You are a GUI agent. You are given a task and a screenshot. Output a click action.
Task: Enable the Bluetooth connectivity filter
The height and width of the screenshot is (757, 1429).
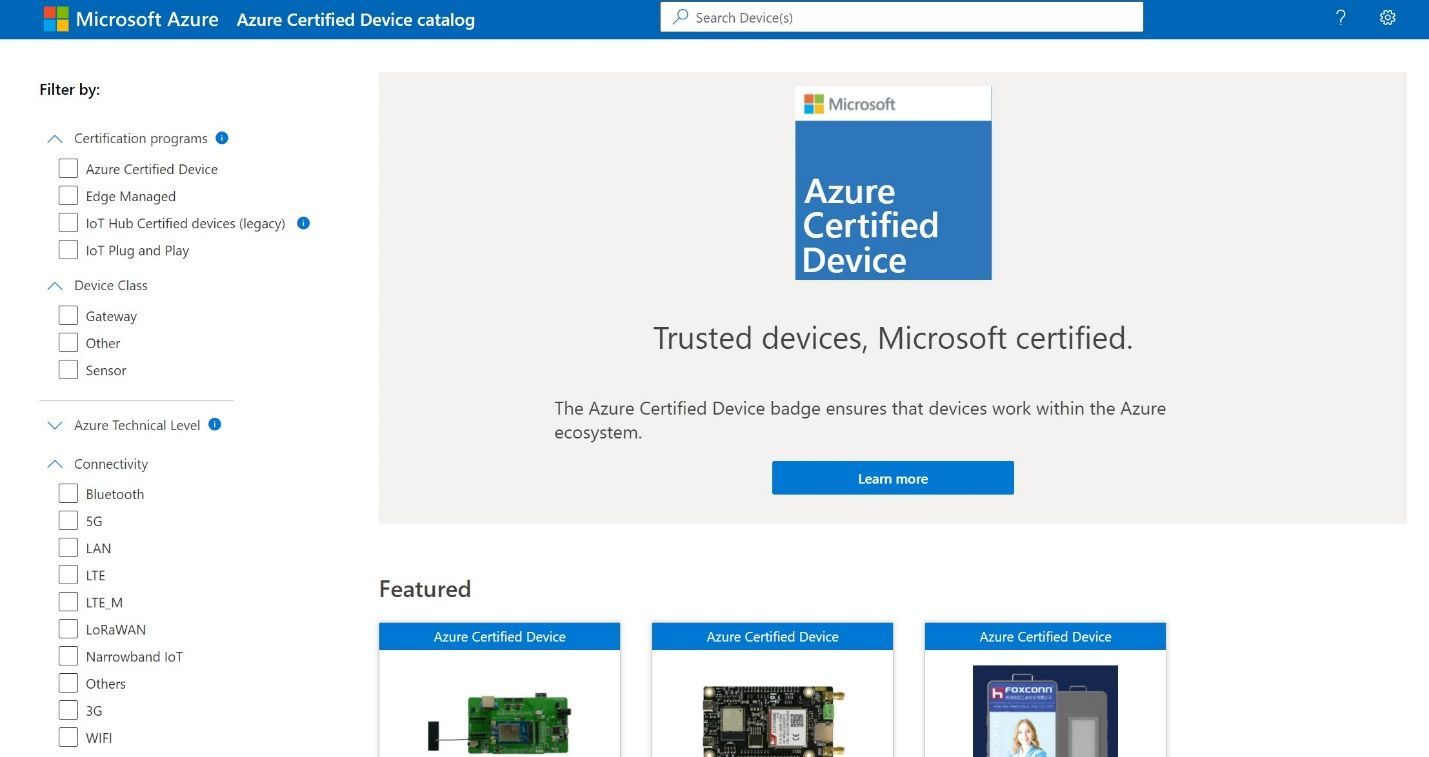68,493
